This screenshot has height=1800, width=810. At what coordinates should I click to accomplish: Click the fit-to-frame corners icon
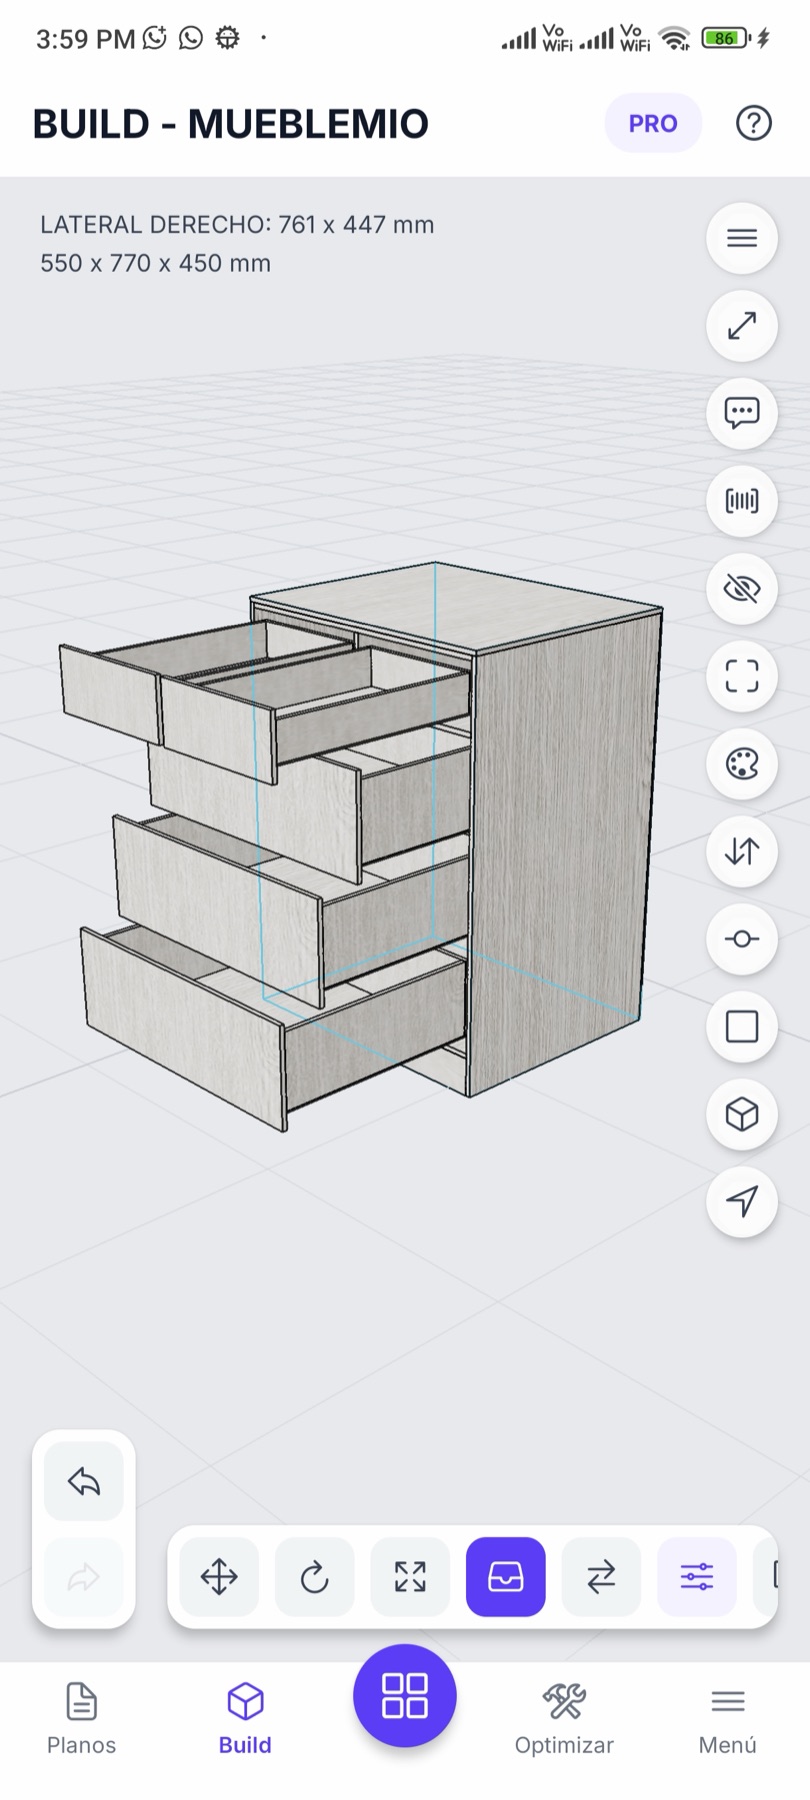(x=742, y=676)
